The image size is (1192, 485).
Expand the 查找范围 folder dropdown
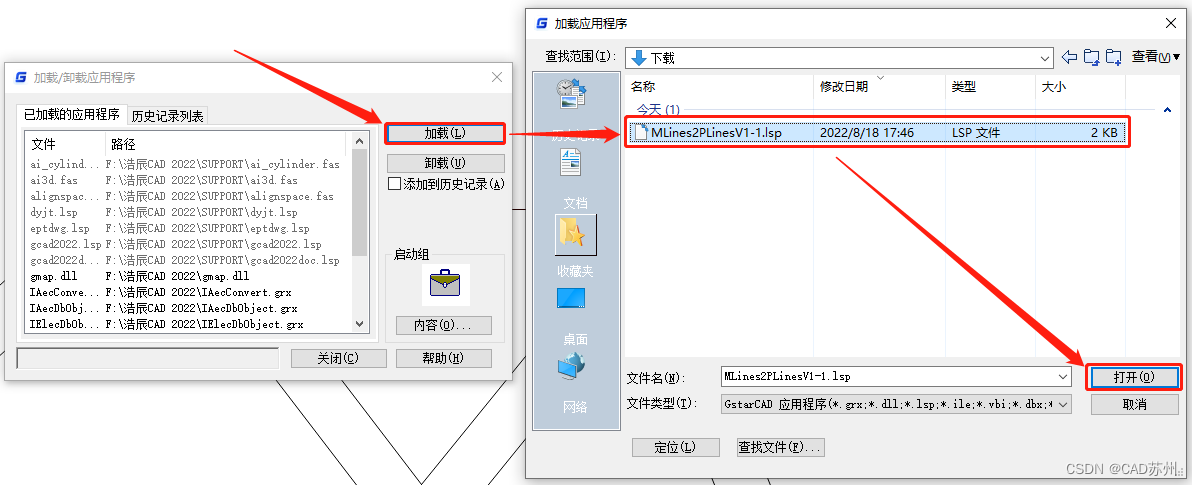click(x=1045, y=58)
